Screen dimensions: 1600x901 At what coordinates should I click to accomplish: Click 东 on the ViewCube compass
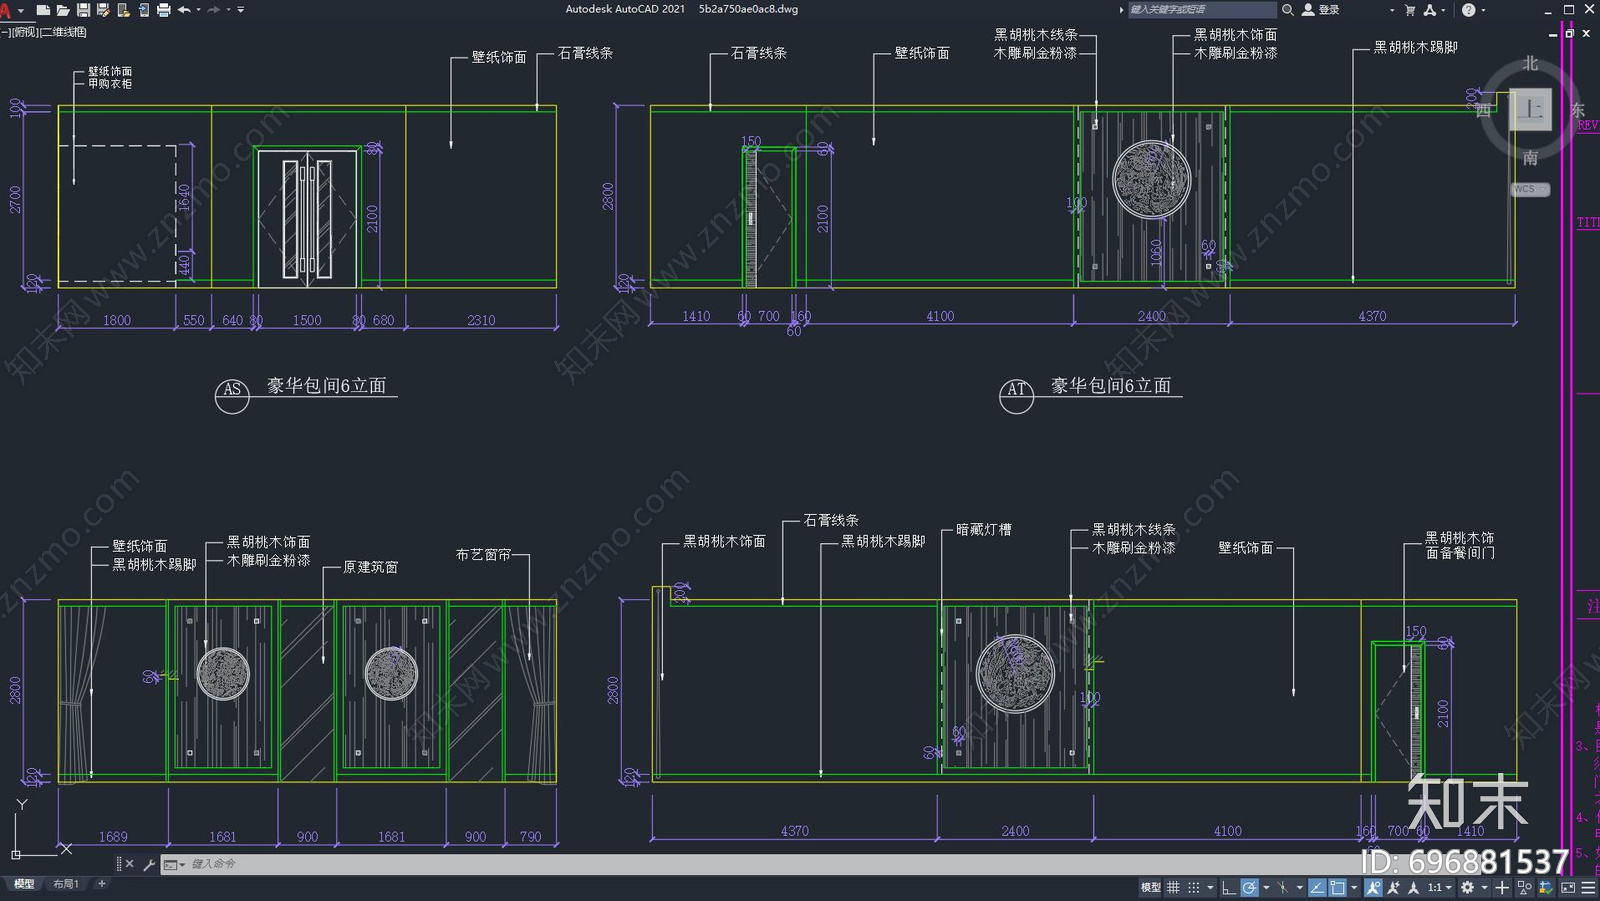tap(1578, 110)
